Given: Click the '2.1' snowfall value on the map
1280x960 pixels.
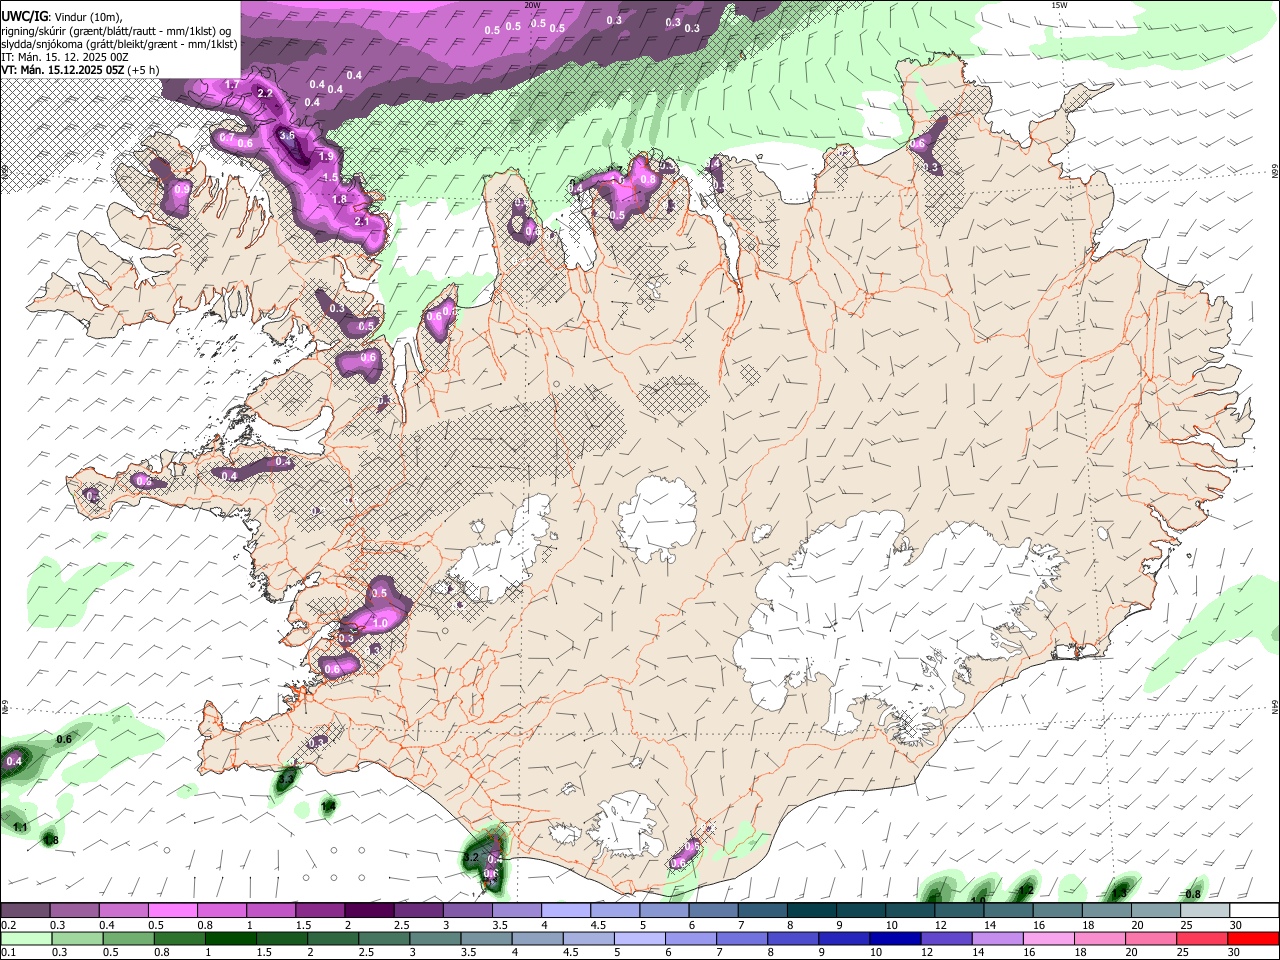Looking at the screenshot, I should pyautogui.click(x=362, y=221).
